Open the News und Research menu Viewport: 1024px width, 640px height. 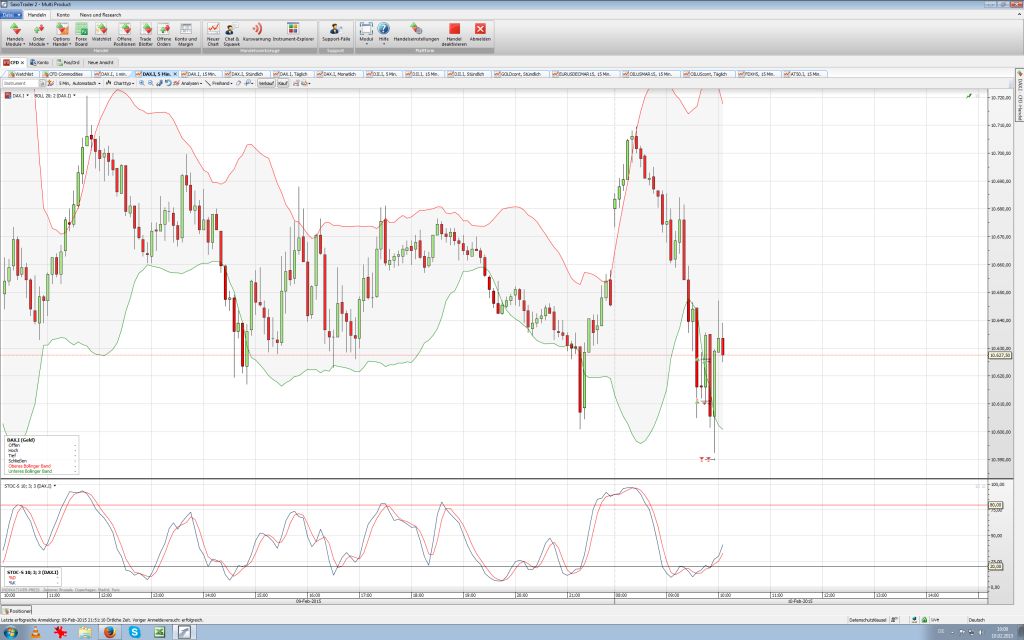[100, 15]
